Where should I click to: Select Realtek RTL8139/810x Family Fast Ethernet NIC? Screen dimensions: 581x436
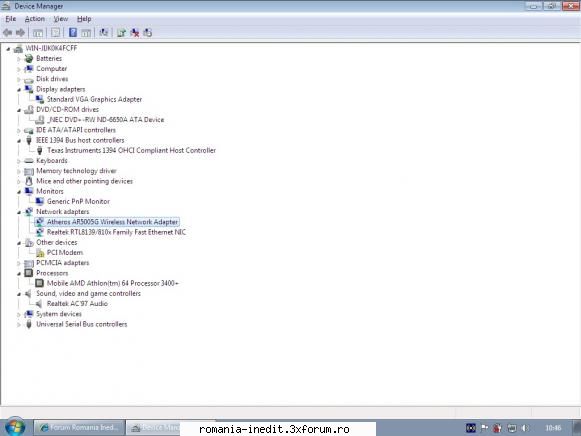pyautogui.click(x=116, y=232)
